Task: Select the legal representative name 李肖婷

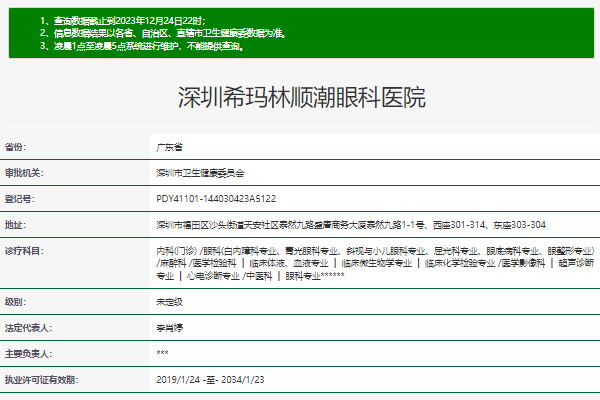Action: 170,328
